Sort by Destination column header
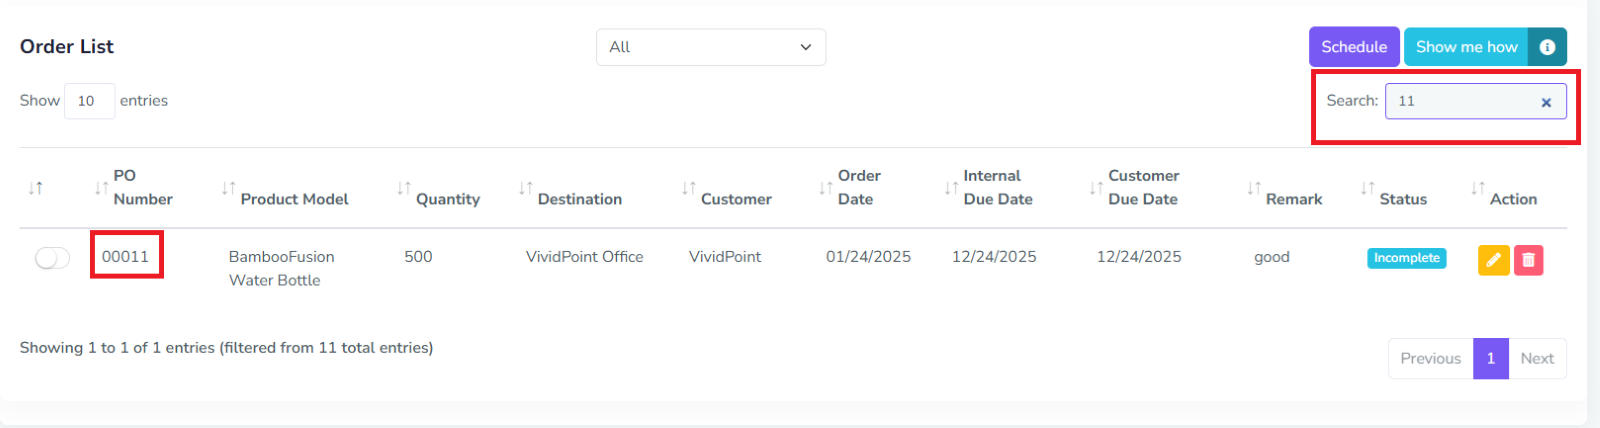 pyautogui.click(x=579, y=199)
